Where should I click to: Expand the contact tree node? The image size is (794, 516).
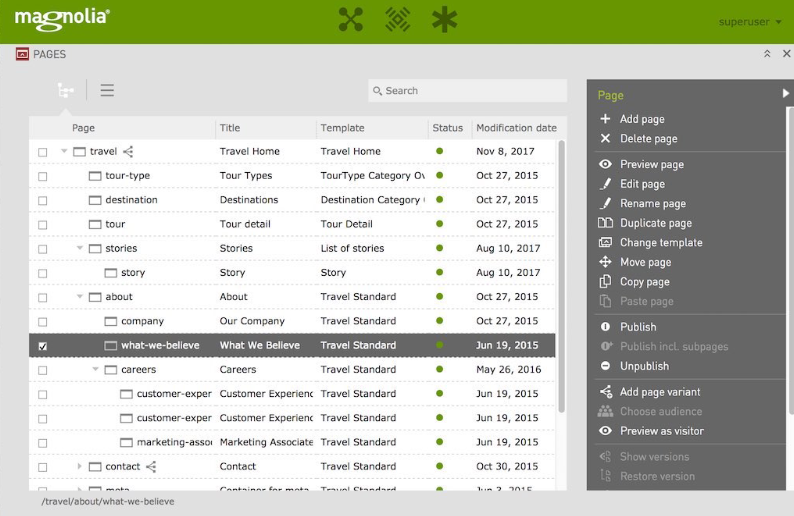80,466
